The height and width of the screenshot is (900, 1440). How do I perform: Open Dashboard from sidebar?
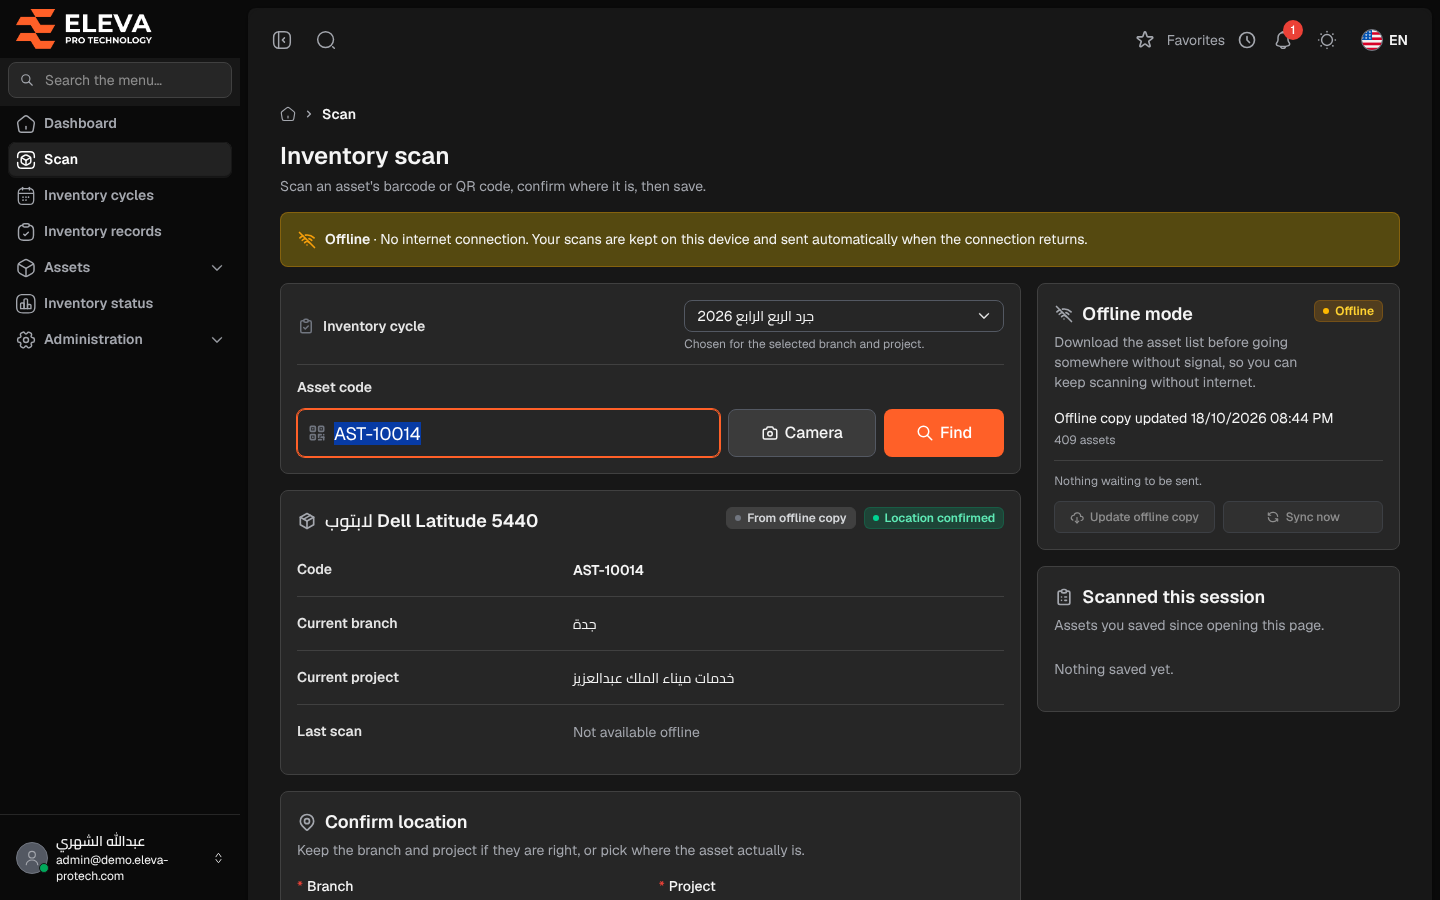tap(120, 123)
